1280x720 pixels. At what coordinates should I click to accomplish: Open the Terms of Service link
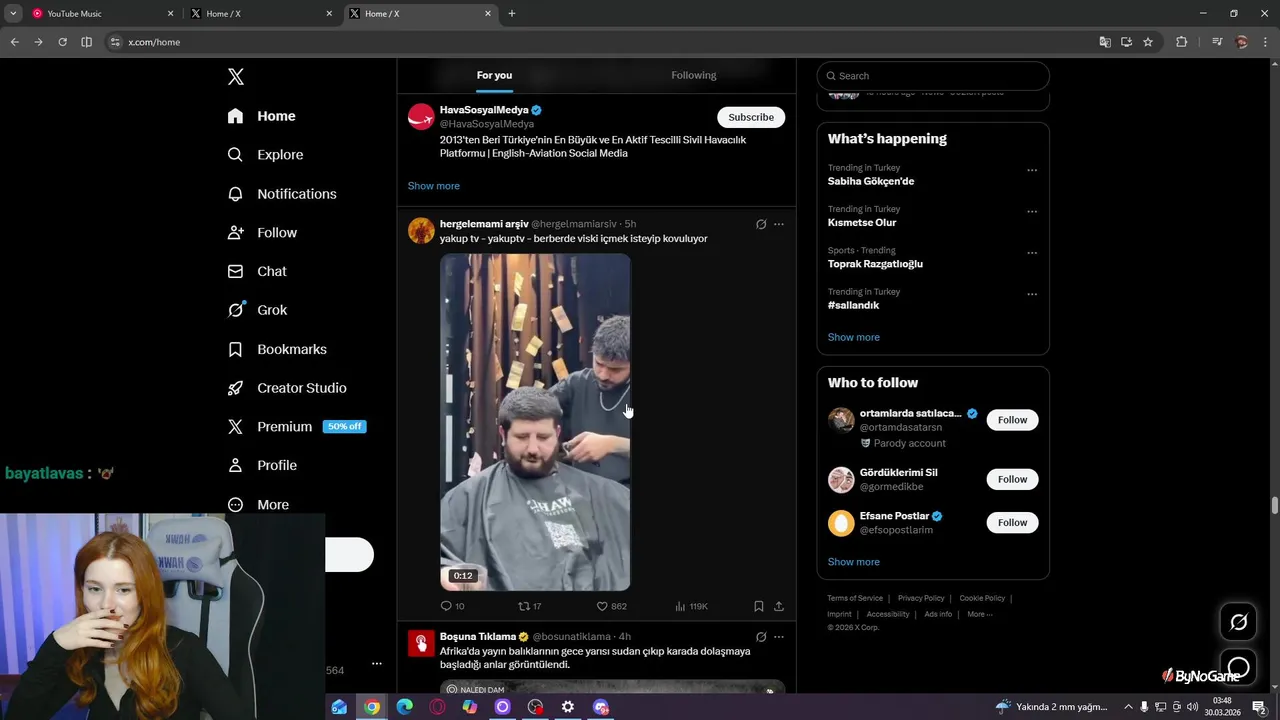(x=855, y=598)
